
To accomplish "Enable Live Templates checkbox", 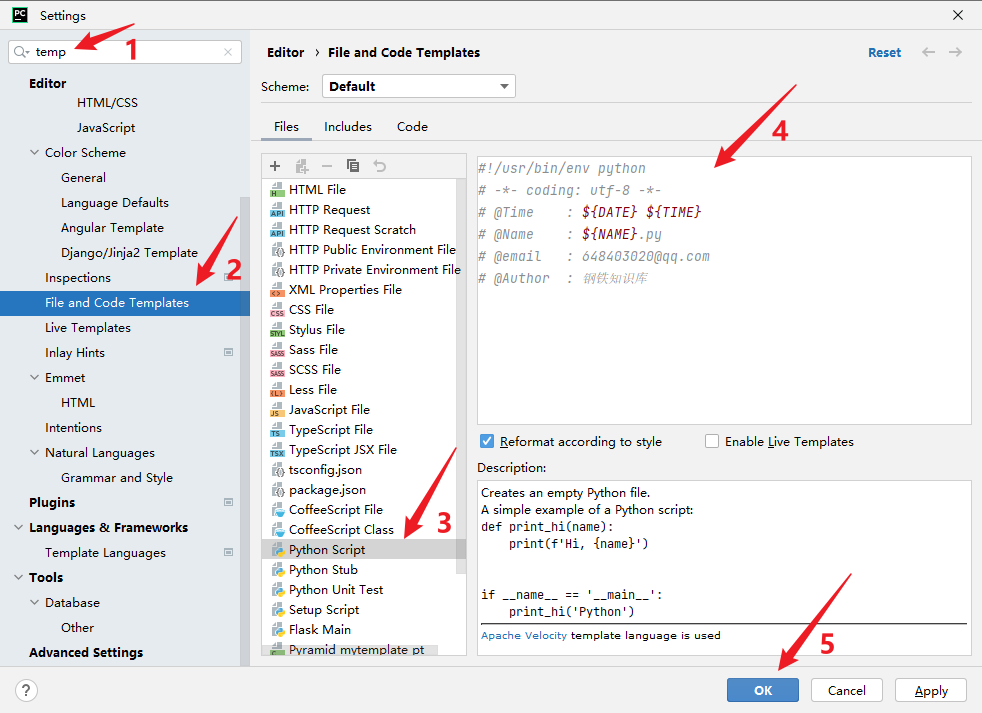I will point(711,441).
